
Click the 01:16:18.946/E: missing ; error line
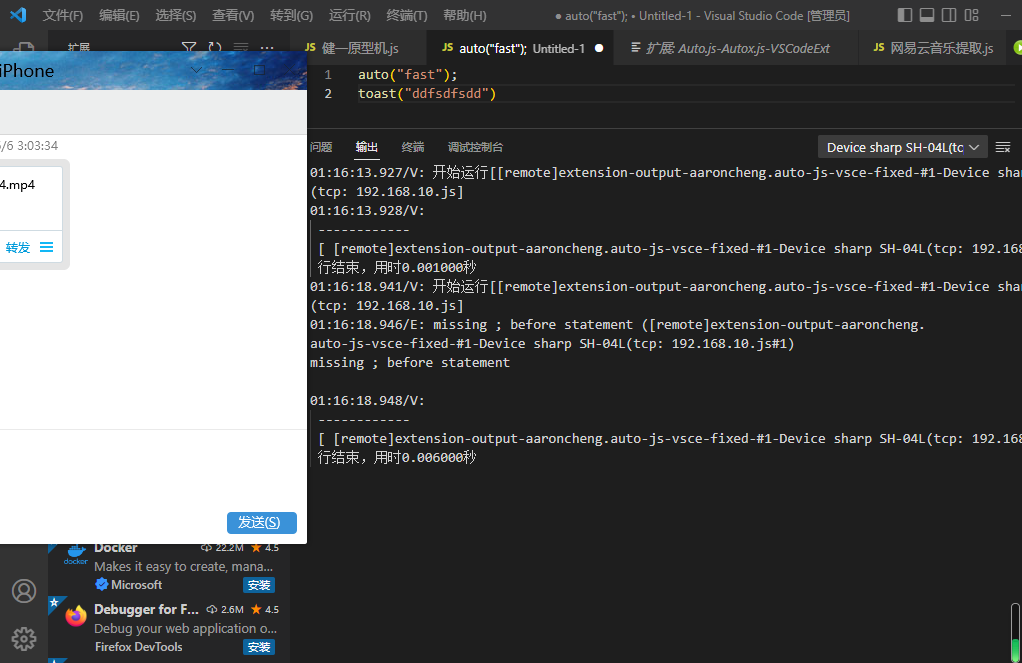tap(617, 324)
